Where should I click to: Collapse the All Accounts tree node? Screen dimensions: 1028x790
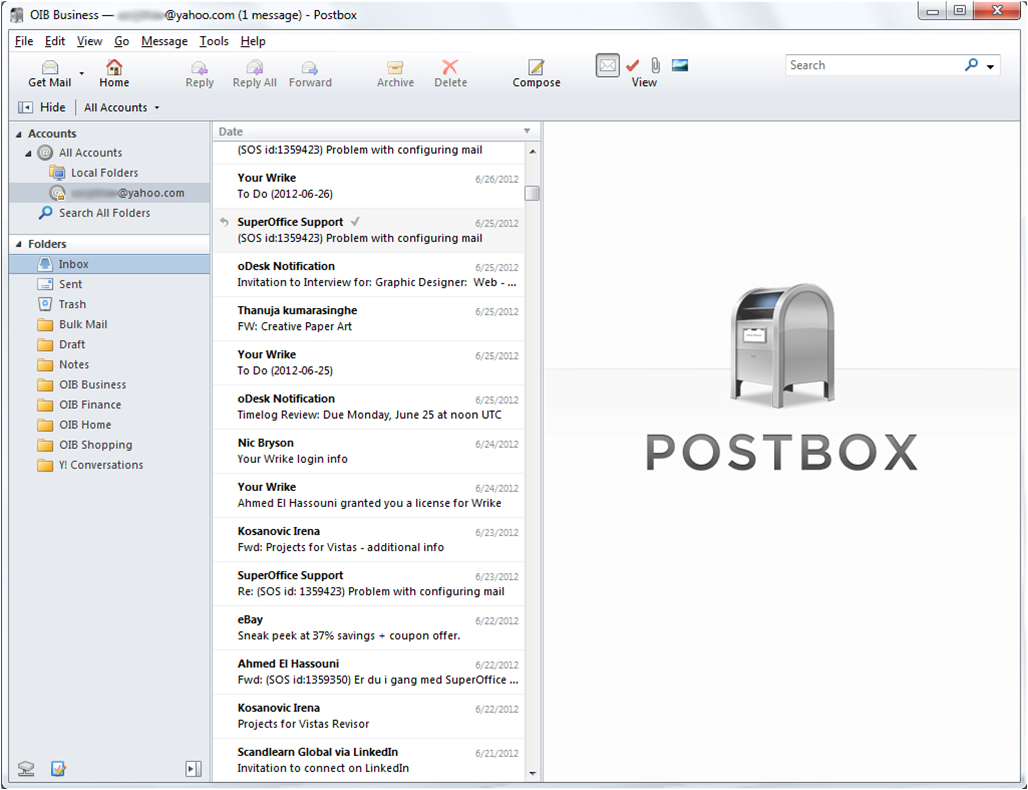click(28, 153)
